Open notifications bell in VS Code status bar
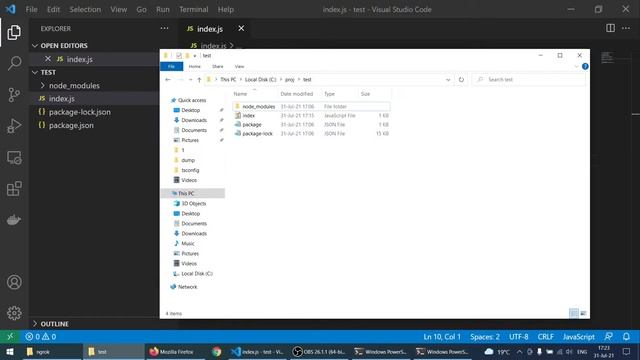Viewport: 640px width, 360px height. pos(626,337)
